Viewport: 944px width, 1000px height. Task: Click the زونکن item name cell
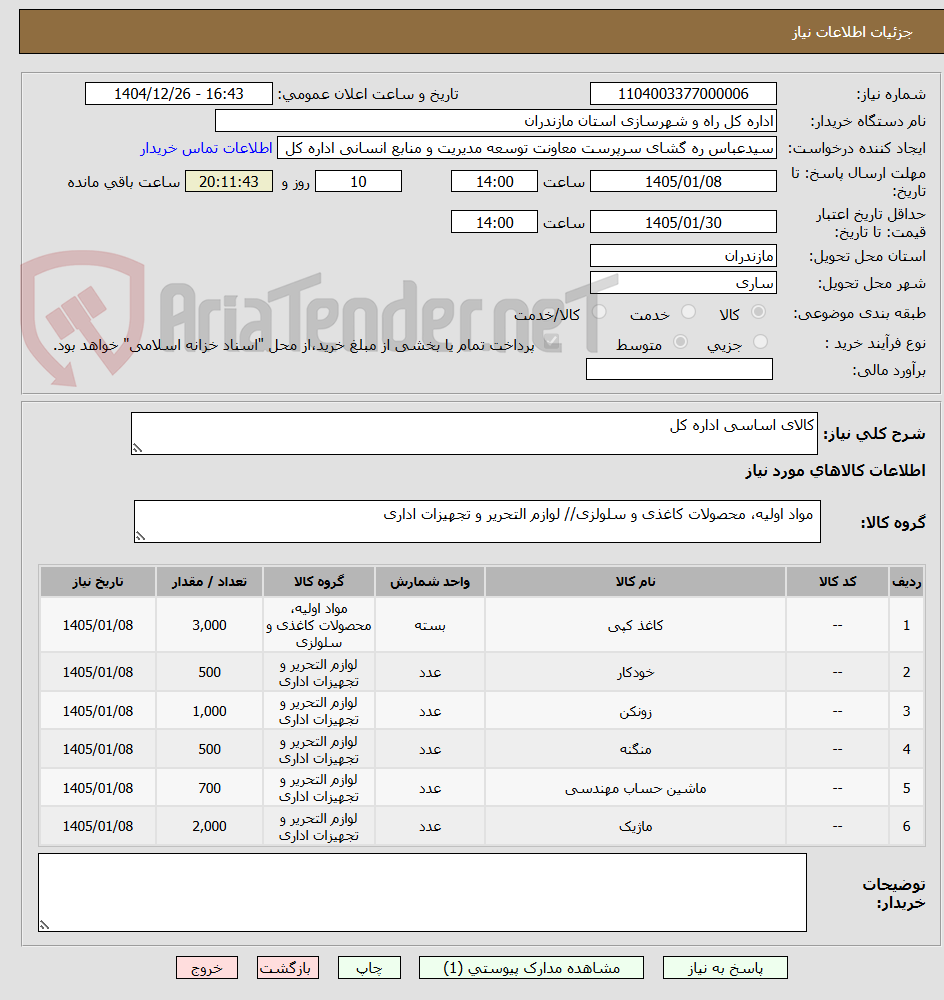coord(635,711)
